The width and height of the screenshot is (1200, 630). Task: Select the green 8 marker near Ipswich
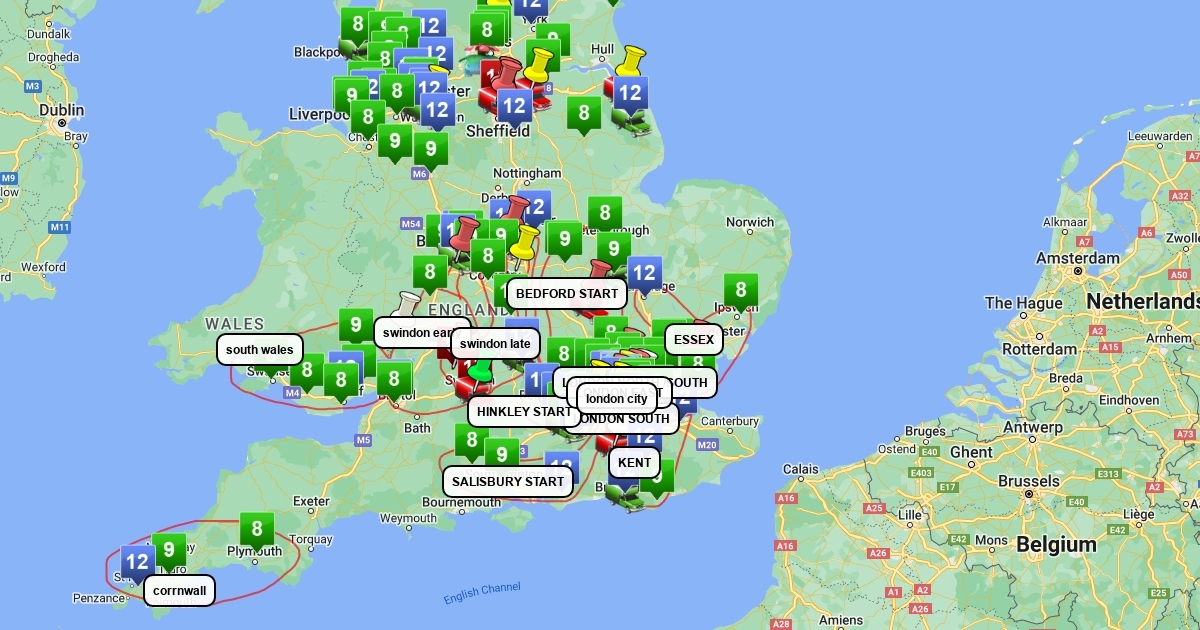741,291
